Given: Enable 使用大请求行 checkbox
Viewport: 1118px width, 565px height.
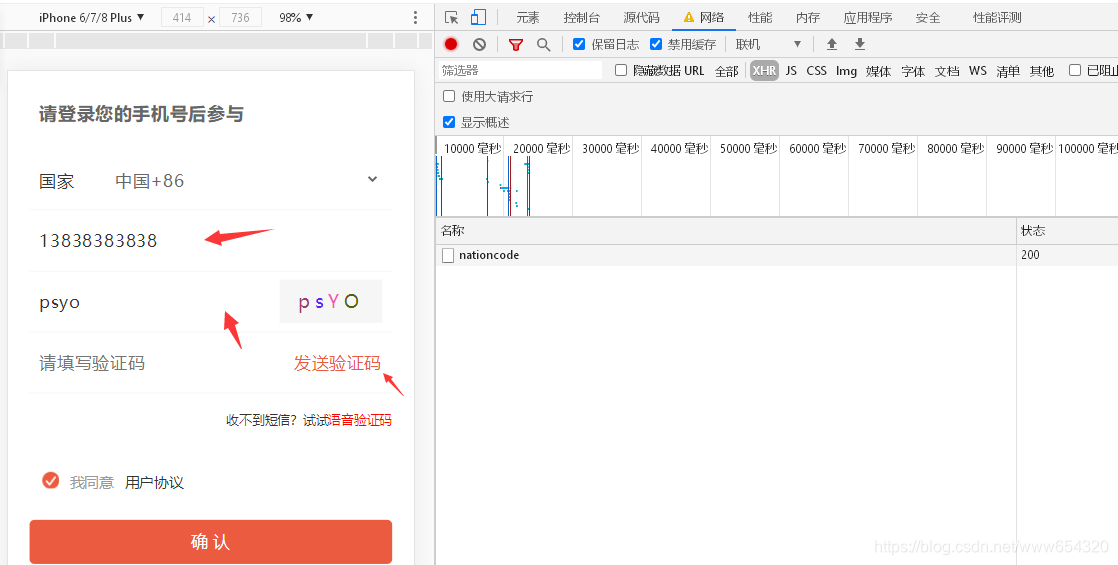Looking at the screenshot, I should pos(449,96).
